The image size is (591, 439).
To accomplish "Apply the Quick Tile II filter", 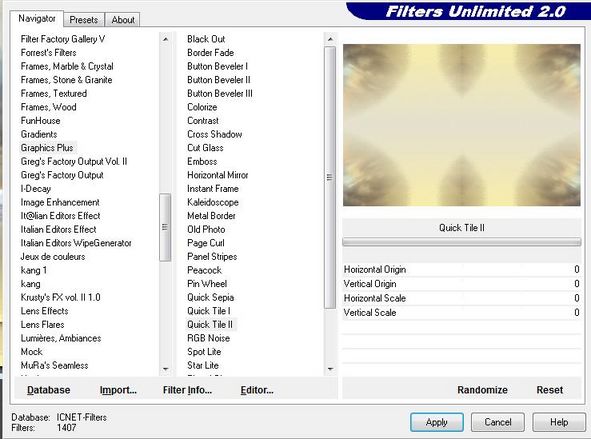I will point(436,422).
